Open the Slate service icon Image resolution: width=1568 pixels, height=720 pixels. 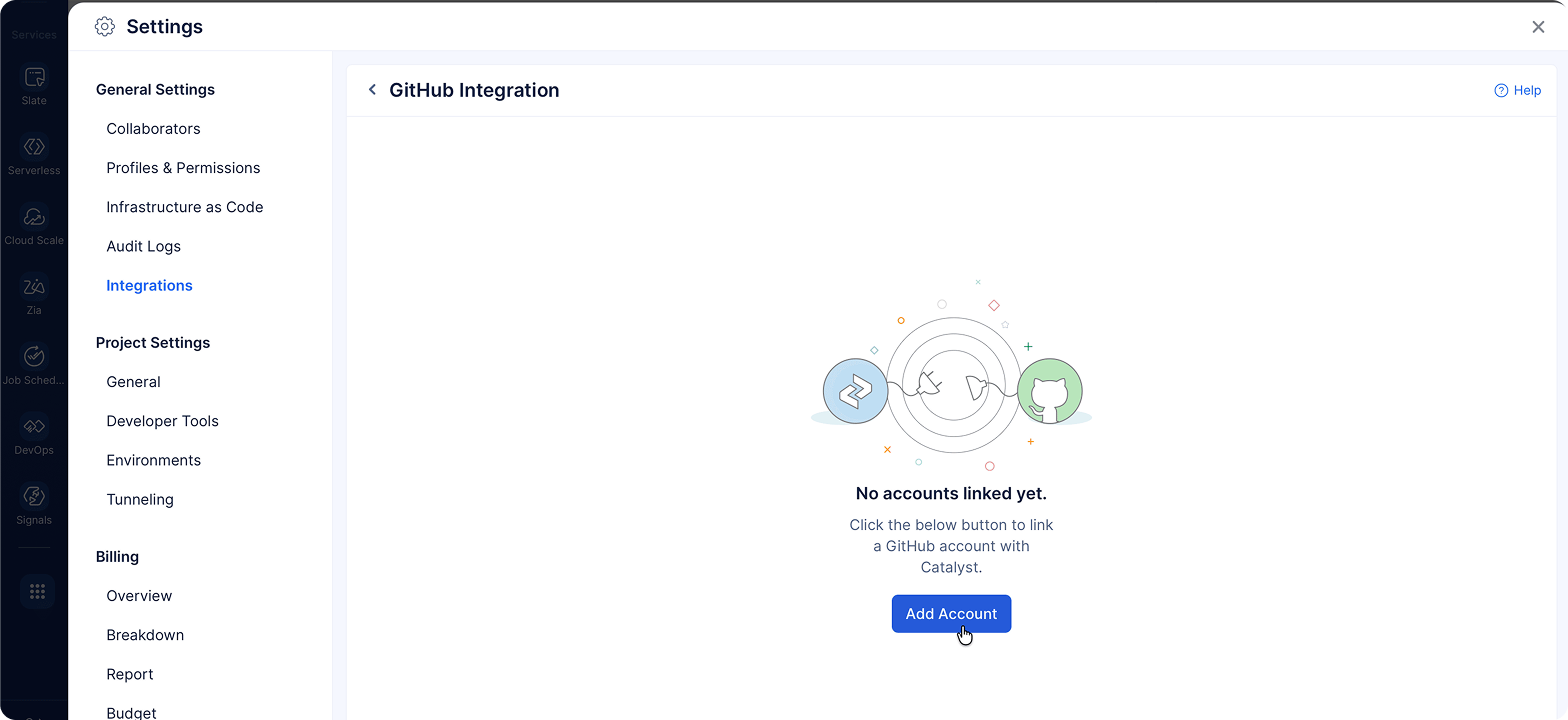pos(34,78)
